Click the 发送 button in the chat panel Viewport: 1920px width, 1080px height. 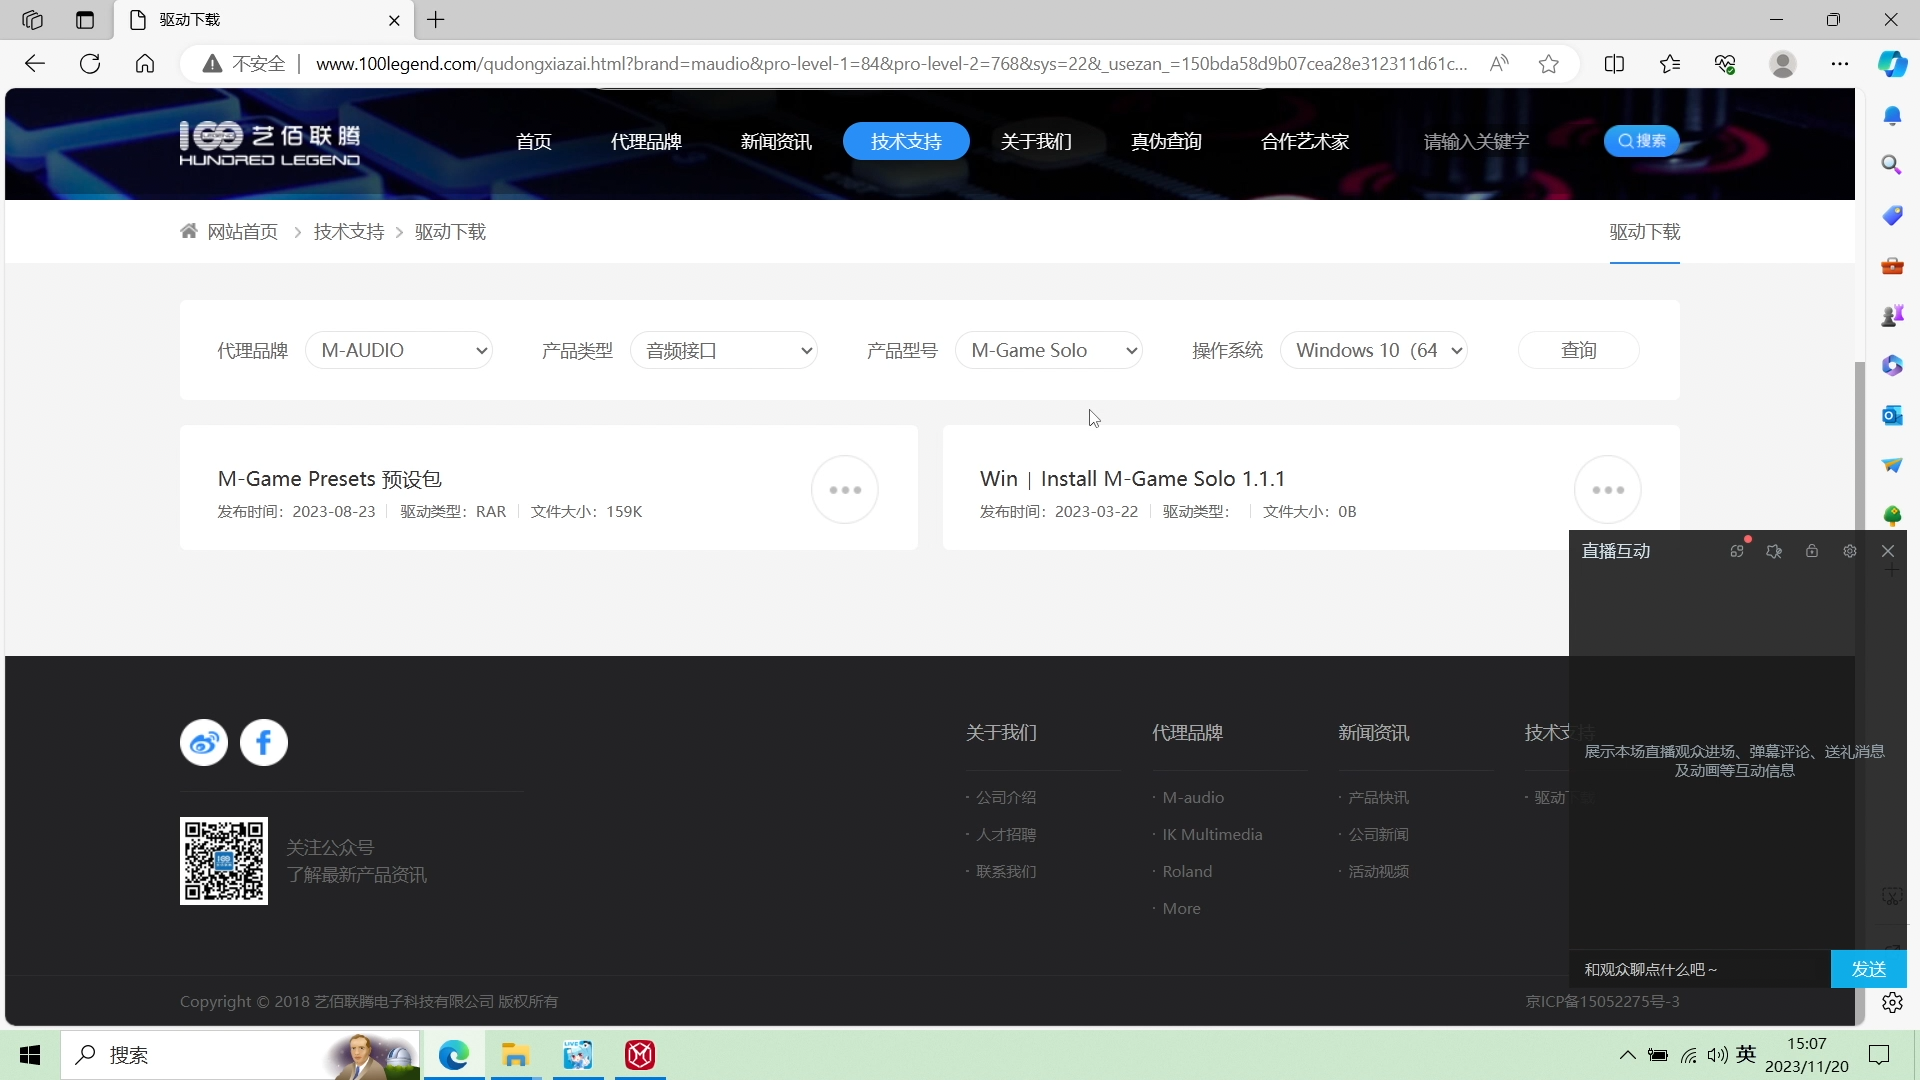1869,969
